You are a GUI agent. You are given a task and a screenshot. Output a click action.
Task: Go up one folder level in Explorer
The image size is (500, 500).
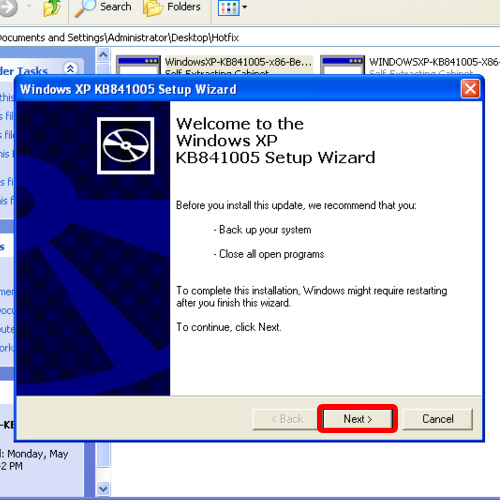tap(52, 8)
